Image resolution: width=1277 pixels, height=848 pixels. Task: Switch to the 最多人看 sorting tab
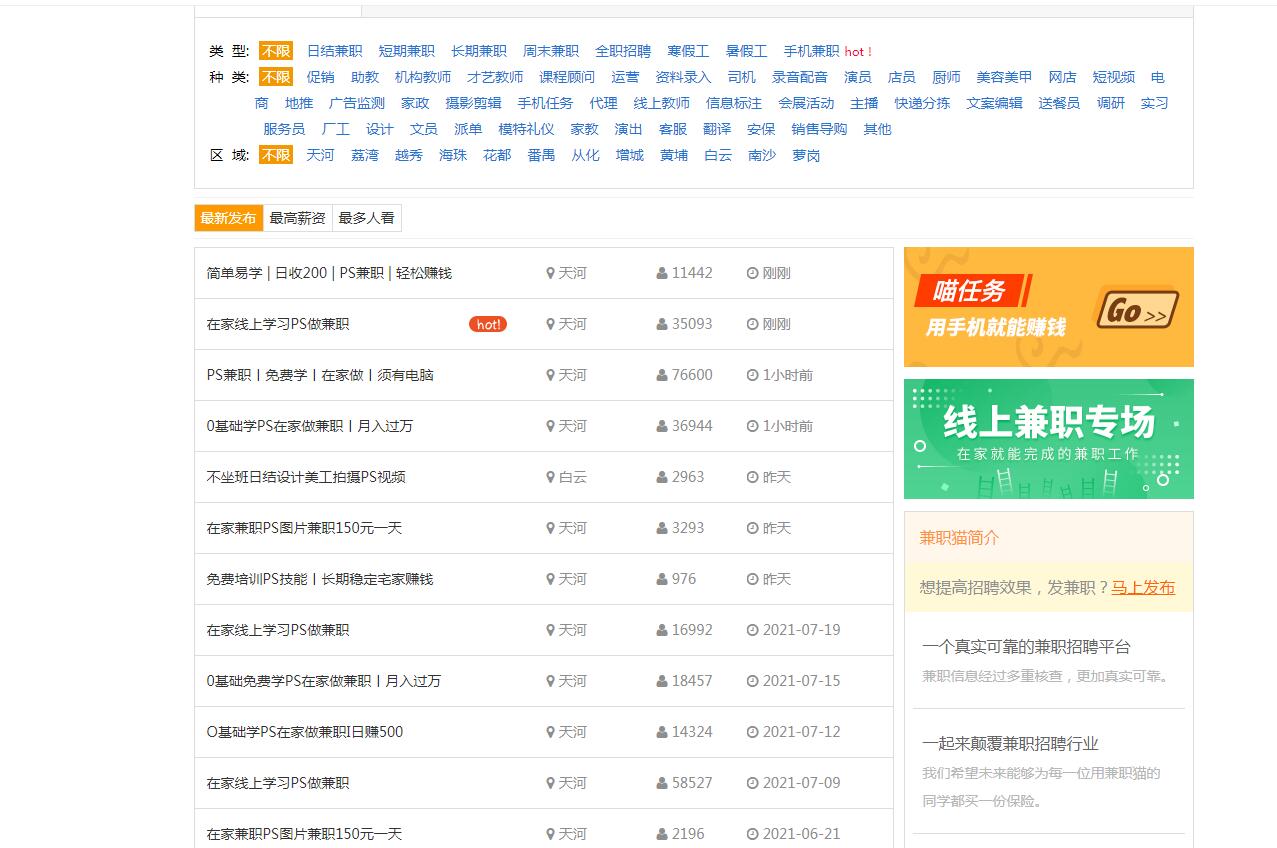tap(366, 217)
